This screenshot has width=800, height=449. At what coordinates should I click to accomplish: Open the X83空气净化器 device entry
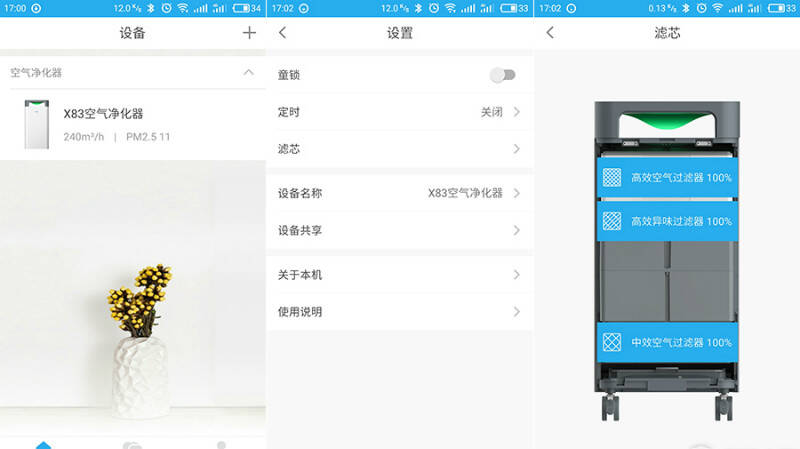pos(133,124)
